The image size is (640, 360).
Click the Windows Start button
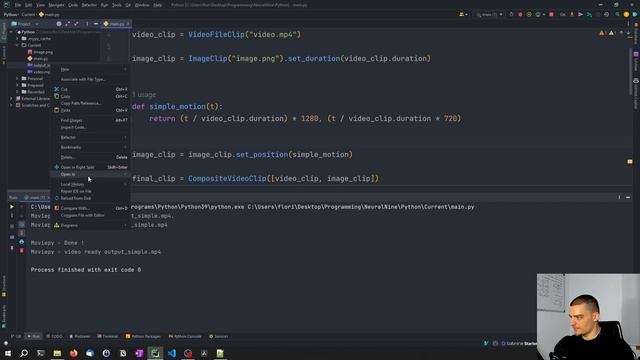(x=8, y=353)
